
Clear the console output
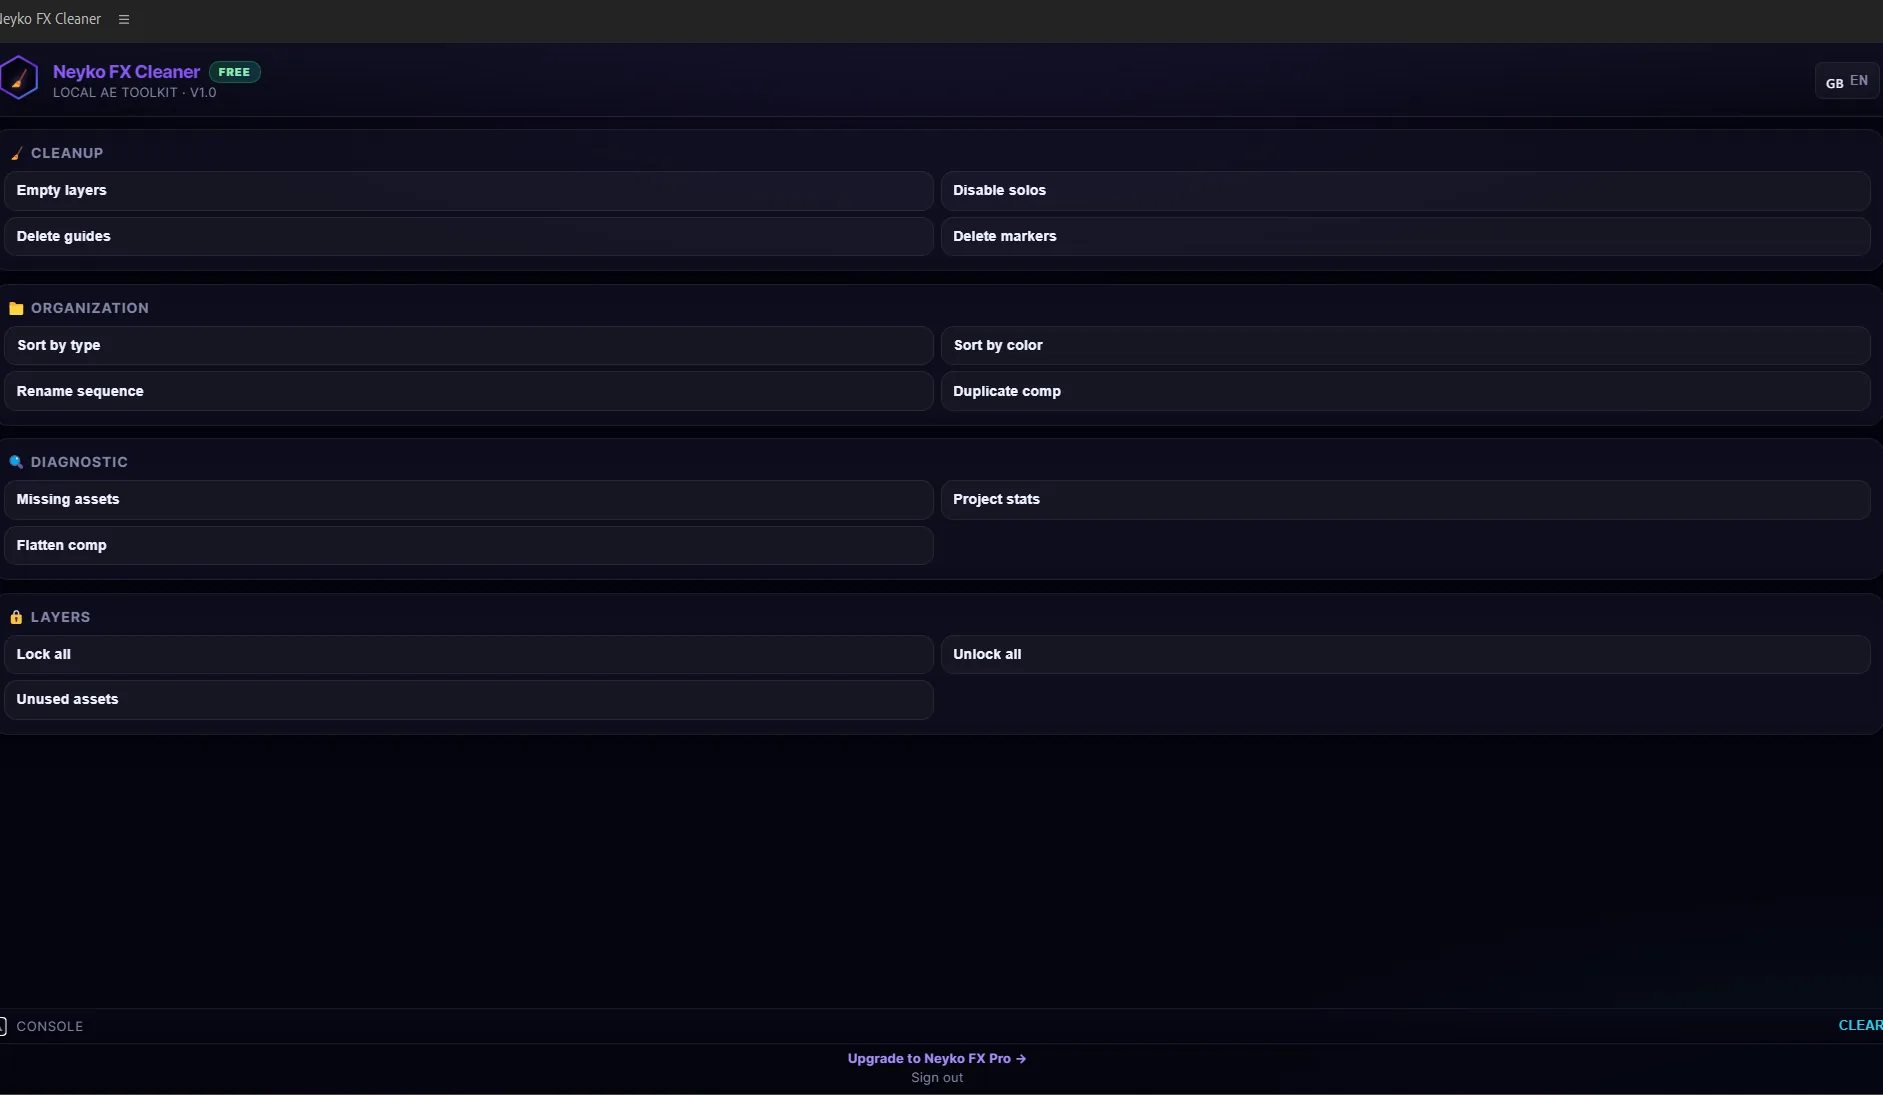(x=1860, y=1025)
